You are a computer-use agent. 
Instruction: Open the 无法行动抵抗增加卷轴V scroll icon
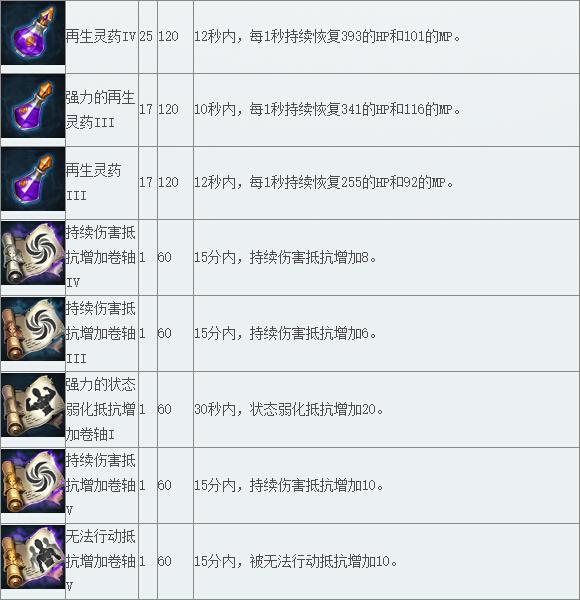tap(33, 557)
